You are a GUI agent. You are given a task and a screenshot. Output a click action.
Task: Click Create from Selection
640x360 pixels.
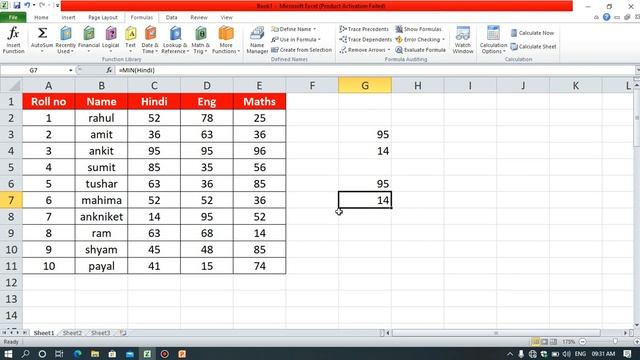(301, 50)
